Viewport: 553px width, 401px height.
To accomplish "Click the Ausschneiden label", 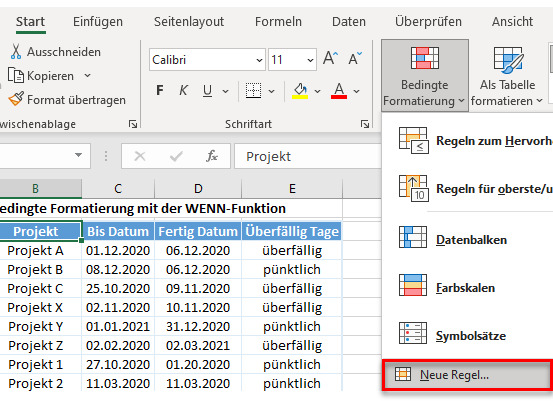I will [x=64, y=52].
